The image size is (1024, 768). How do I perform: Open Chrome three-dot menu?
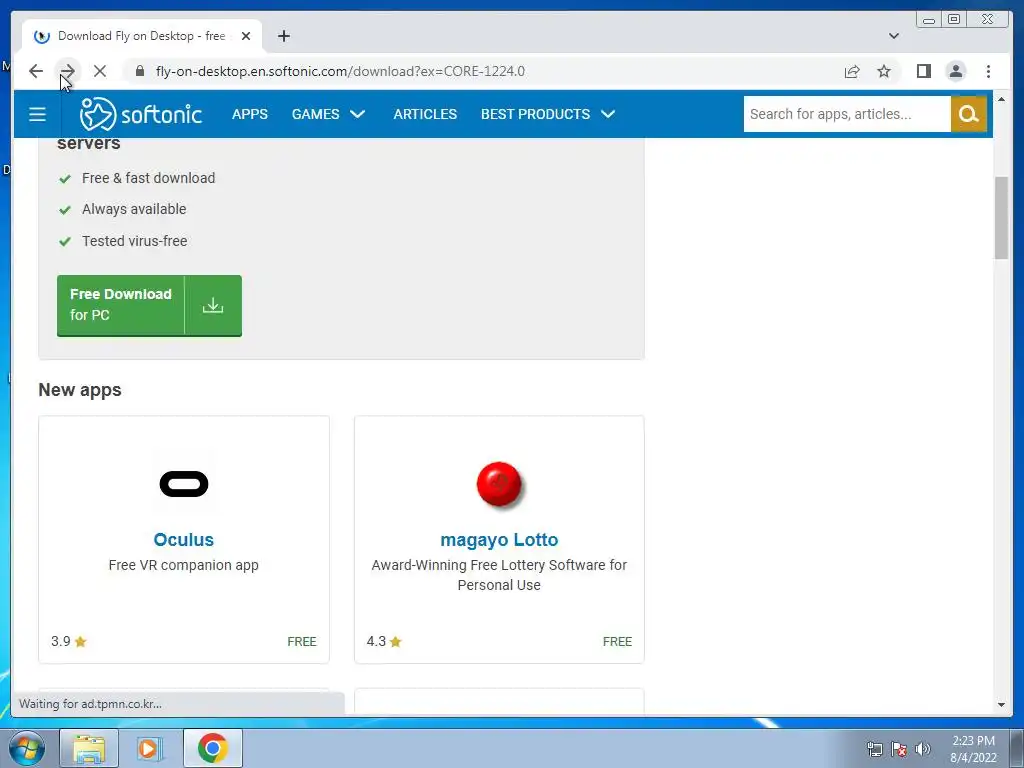988,71
